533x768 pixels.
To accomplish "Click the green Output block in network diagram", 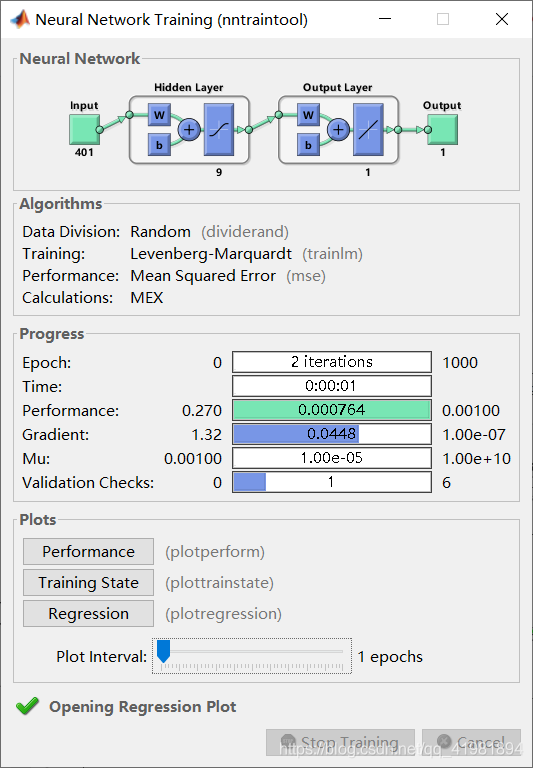I will (442, 129).
